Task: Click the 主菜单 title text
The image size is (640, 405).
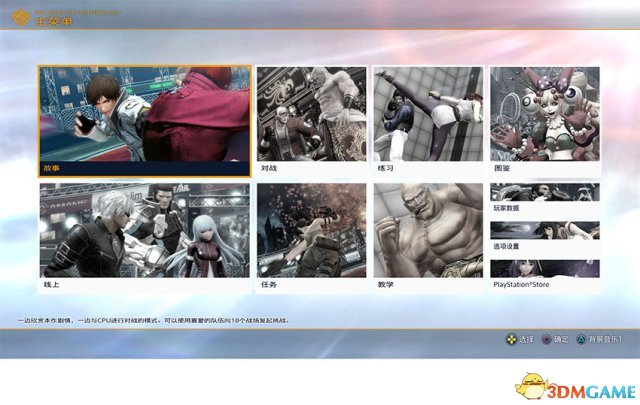Action: (x=54, y=22)
